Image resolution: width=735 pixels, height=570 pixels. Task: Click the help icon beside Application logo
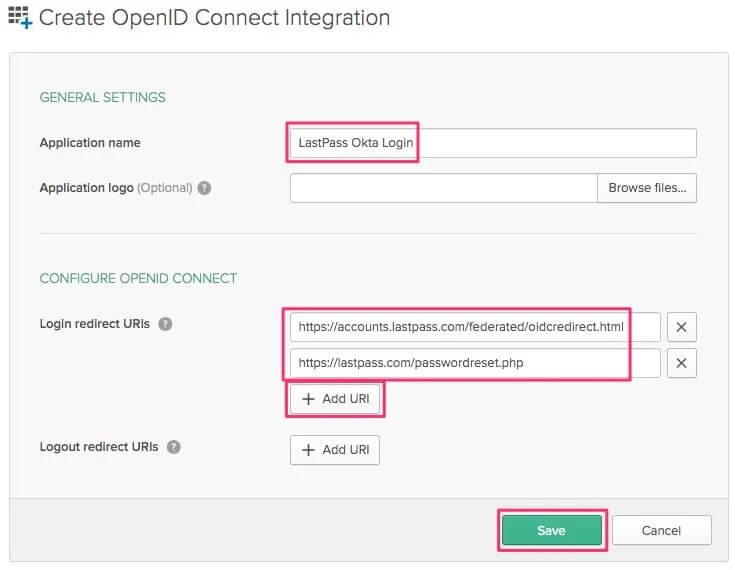pyautogui.click(x=204, y=188)
